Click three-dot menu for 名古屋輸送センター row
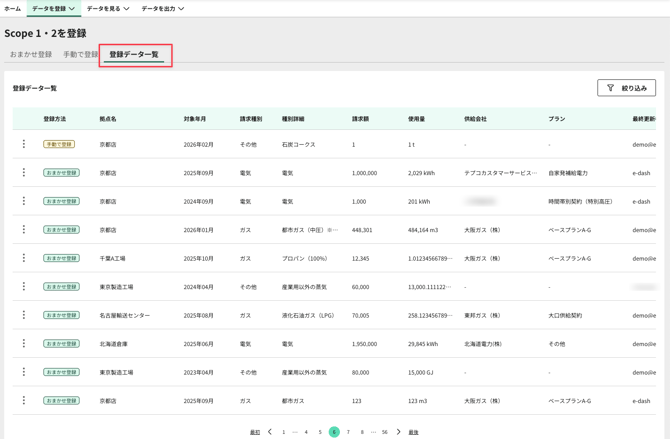The image size is (670, 439). [24, 315]
